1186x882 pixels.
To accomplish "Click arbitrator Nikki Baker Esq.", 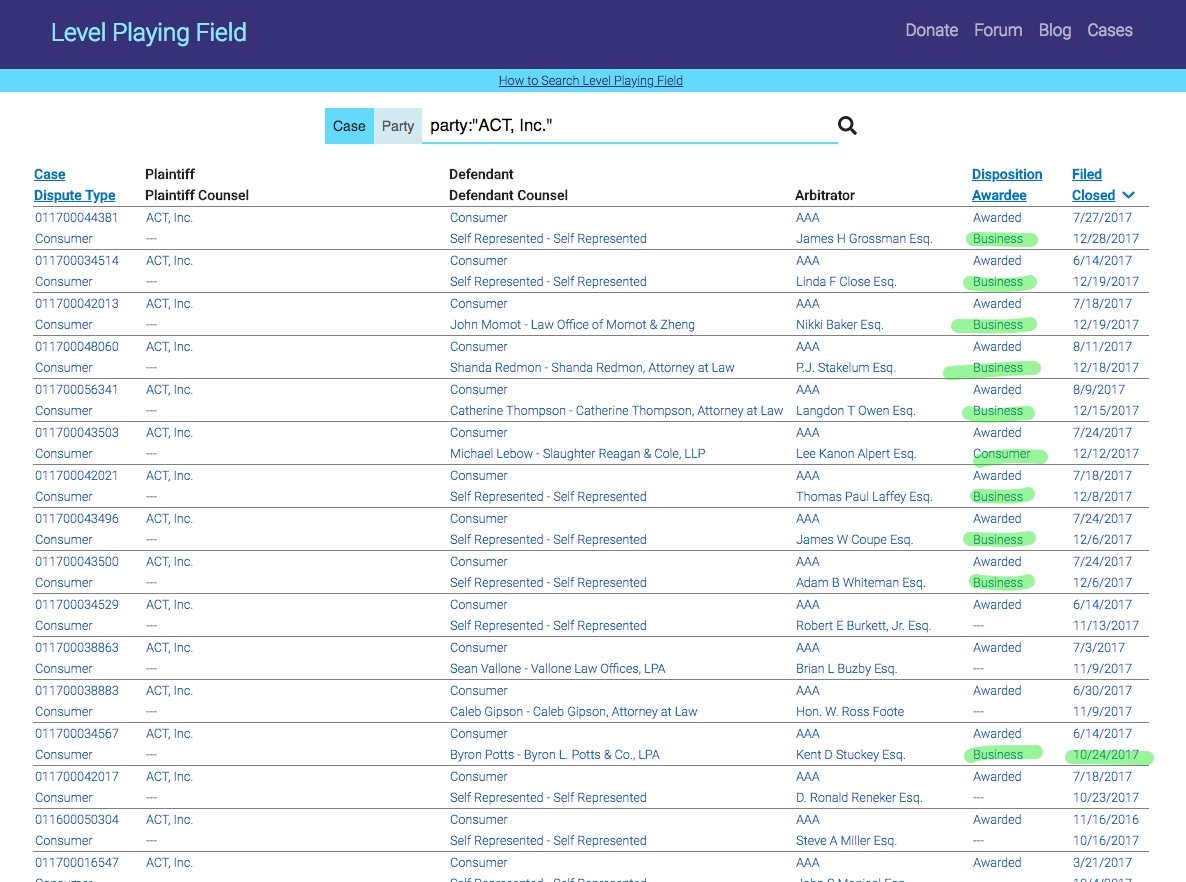I will (x=839, y=325).
